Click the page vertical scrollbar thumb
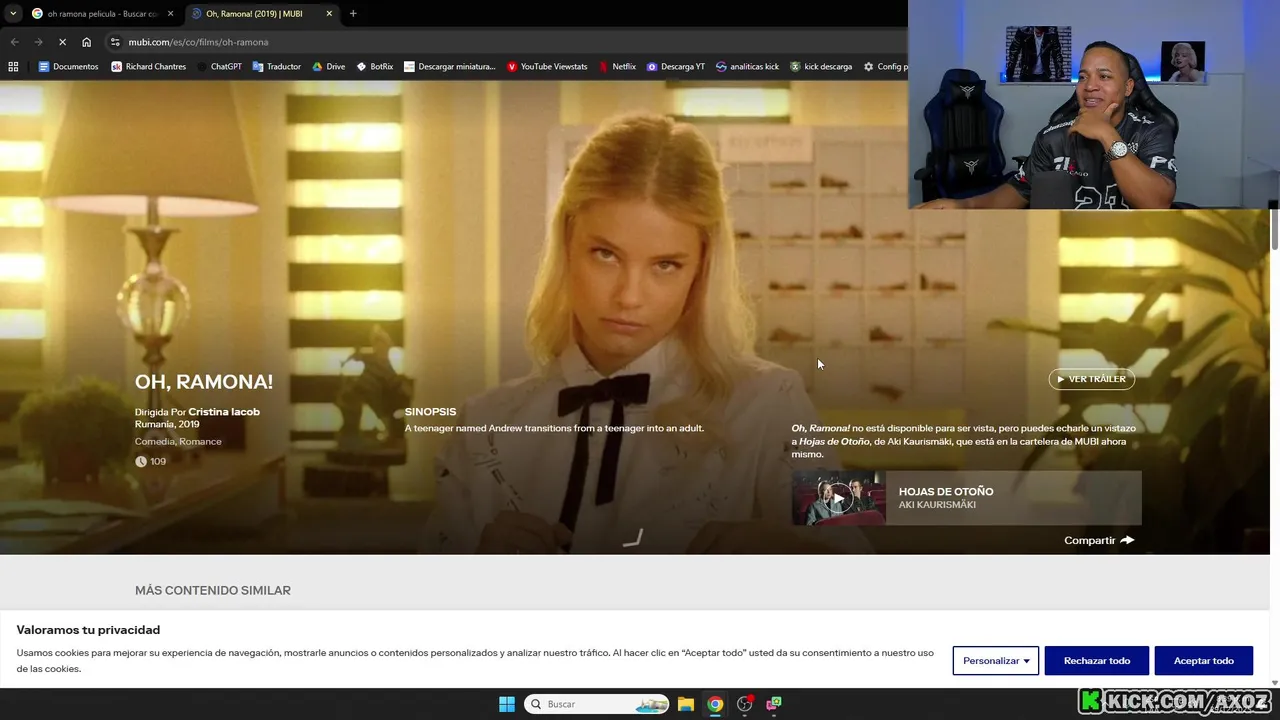The height and width of the screenshot is (720, 1280). 1274,230
